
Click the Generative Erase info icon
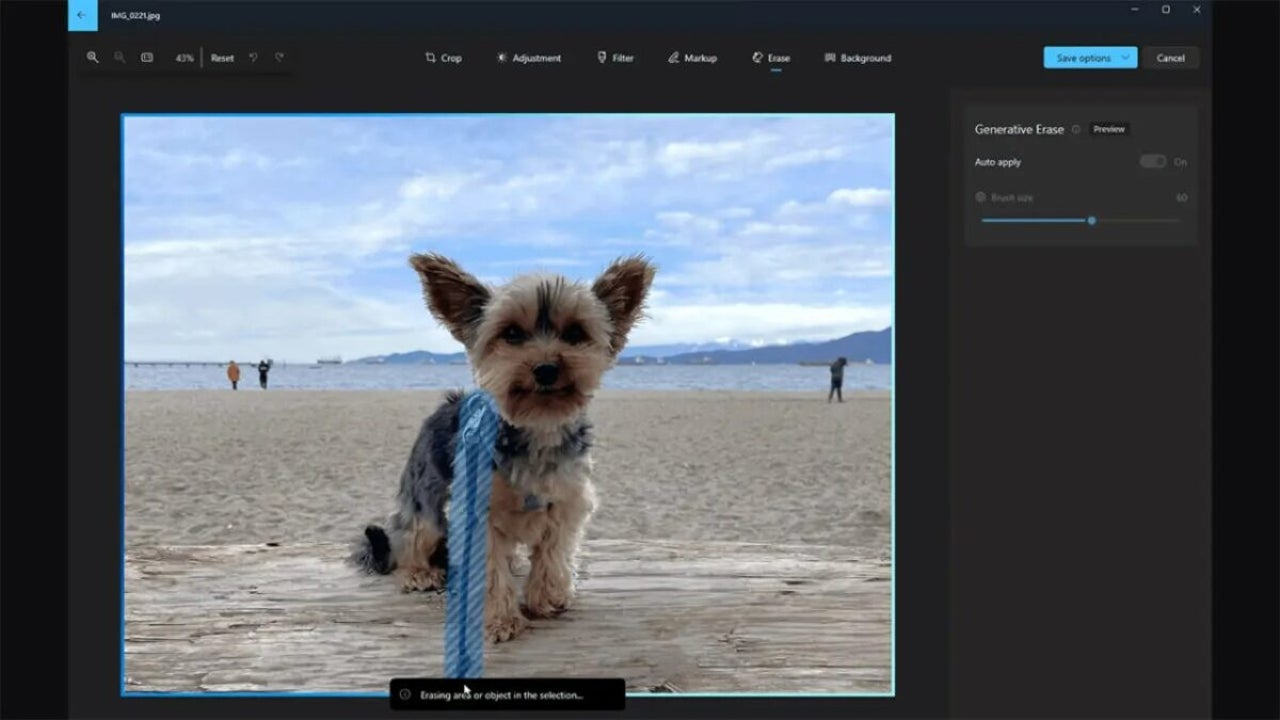coord(1075,129)
